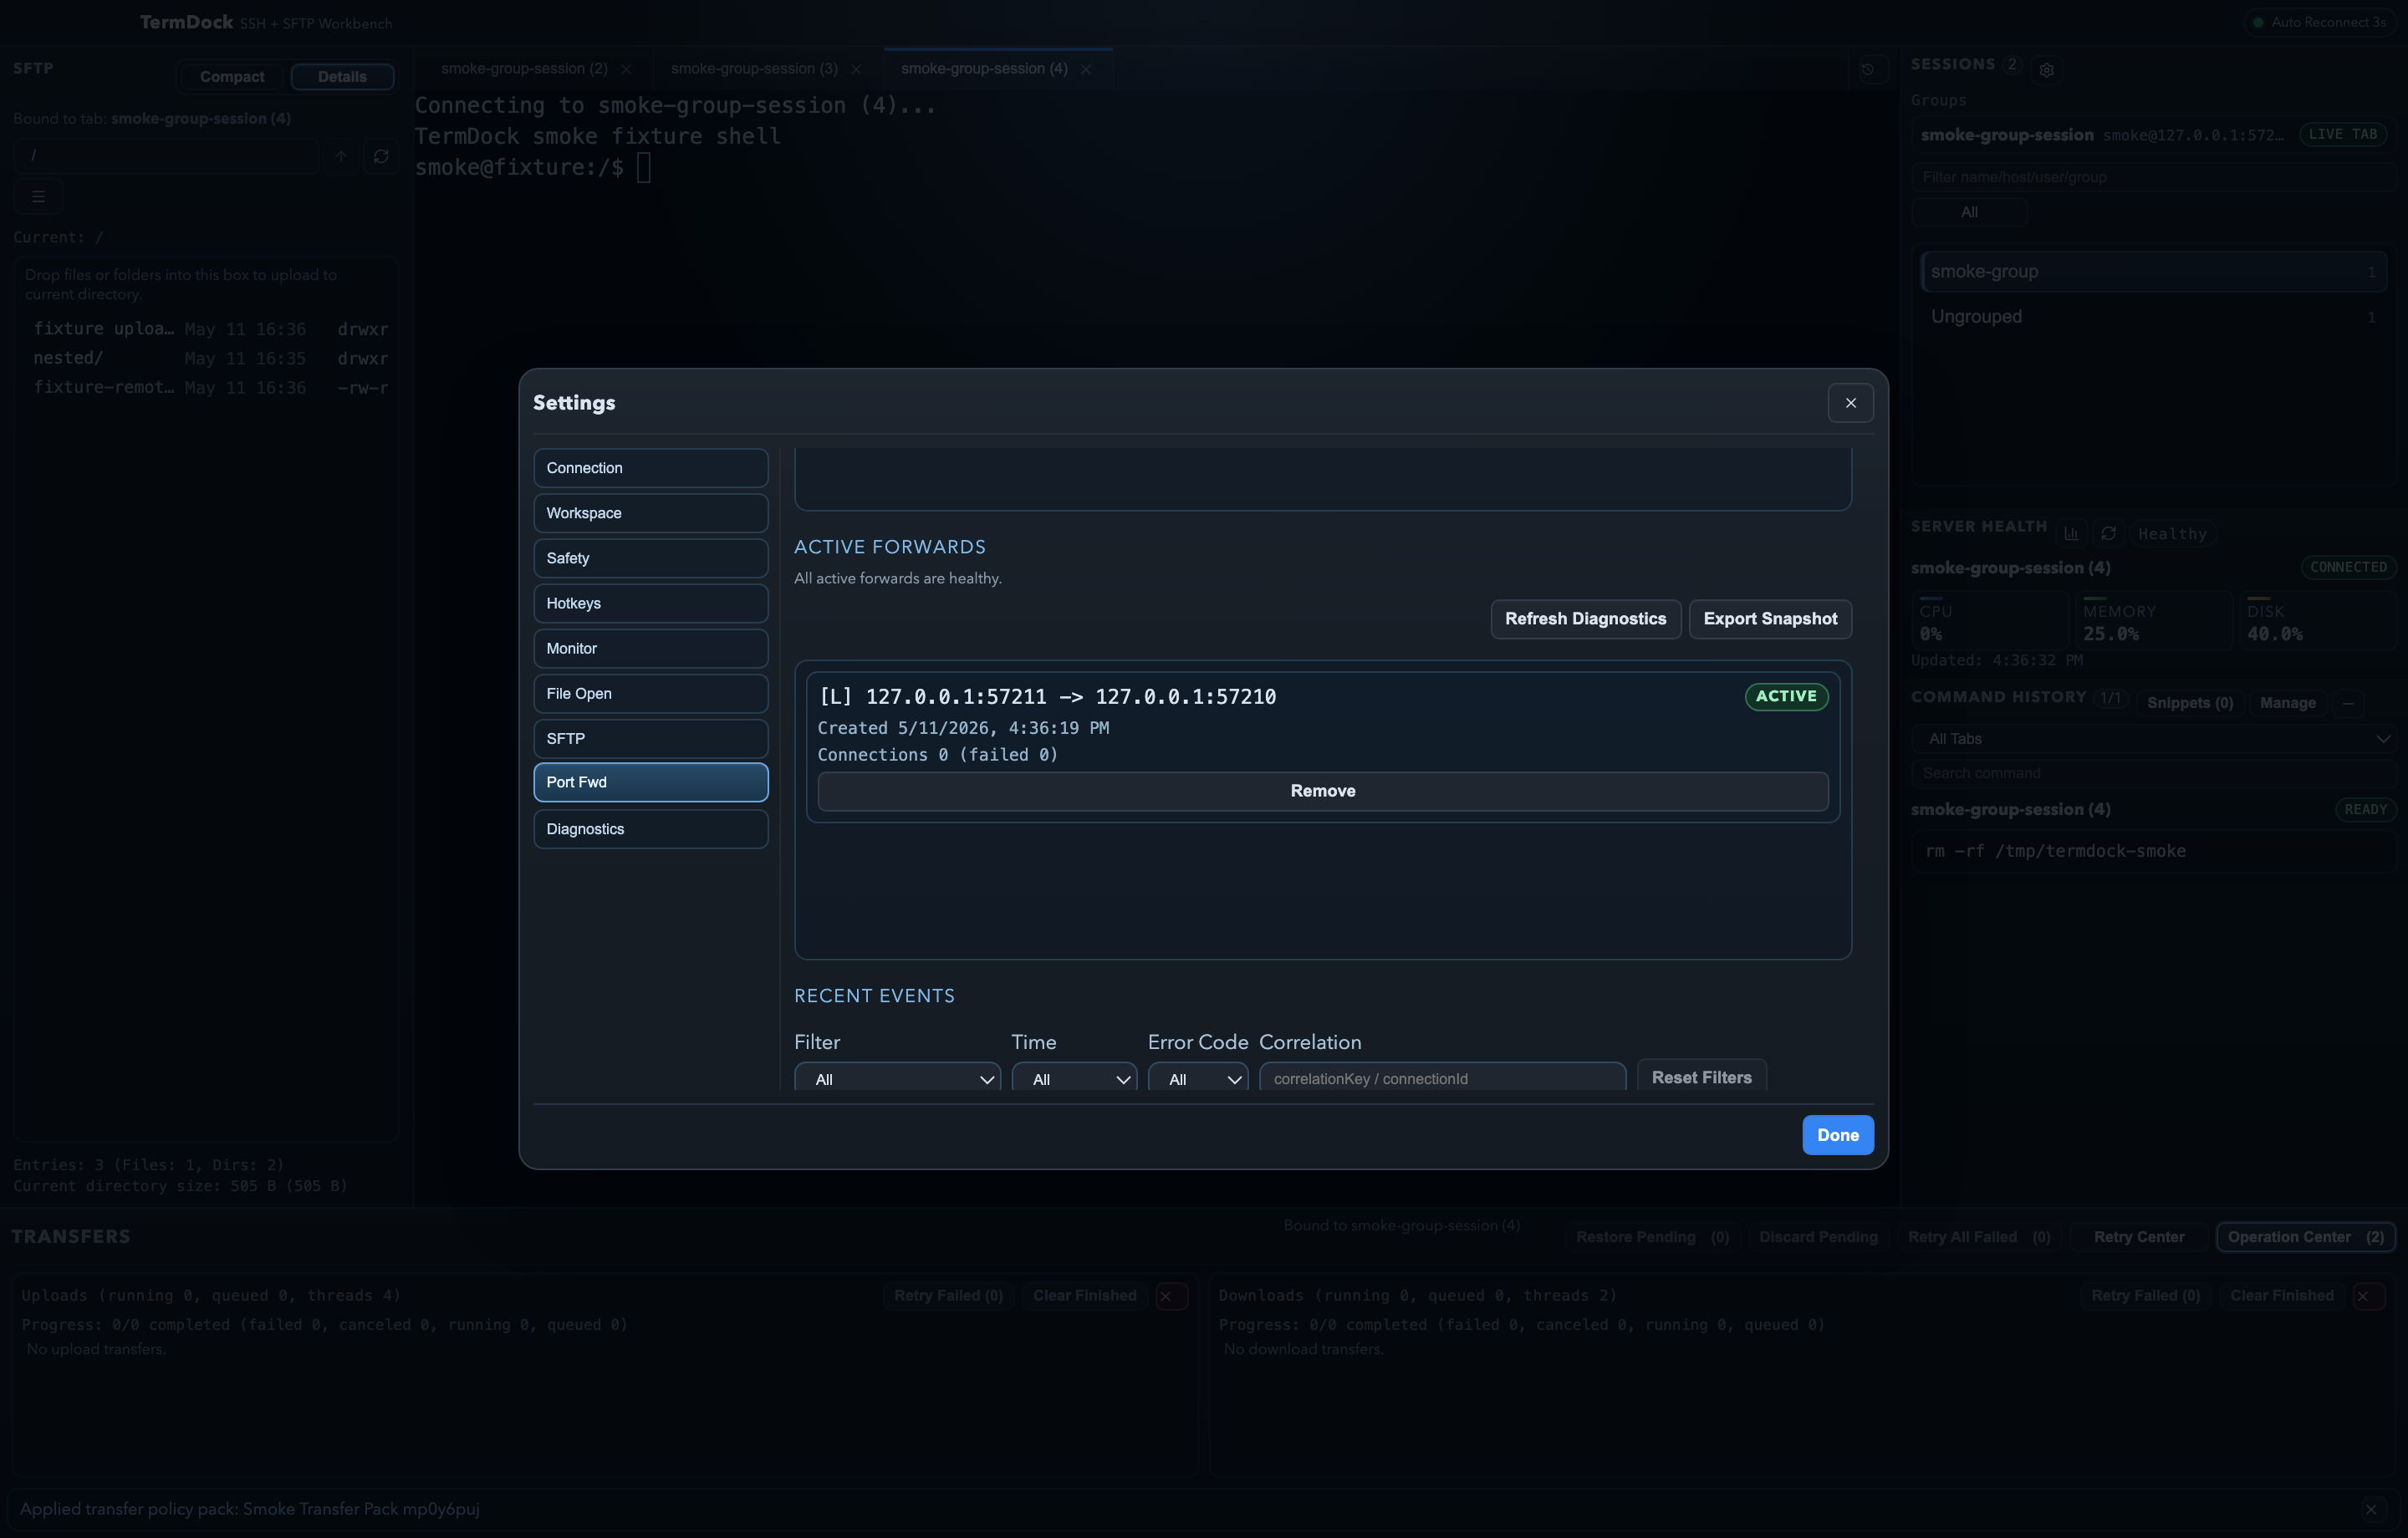
Task: Click Retry Failed (0) in Uploads
Action: tap(948, 1296)
